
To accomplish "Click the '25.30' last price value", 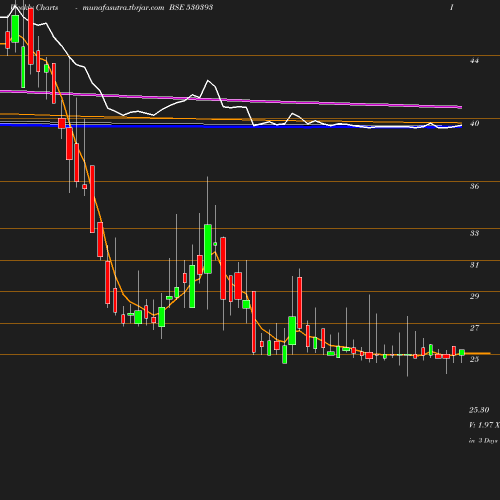I will click(479, 410).
